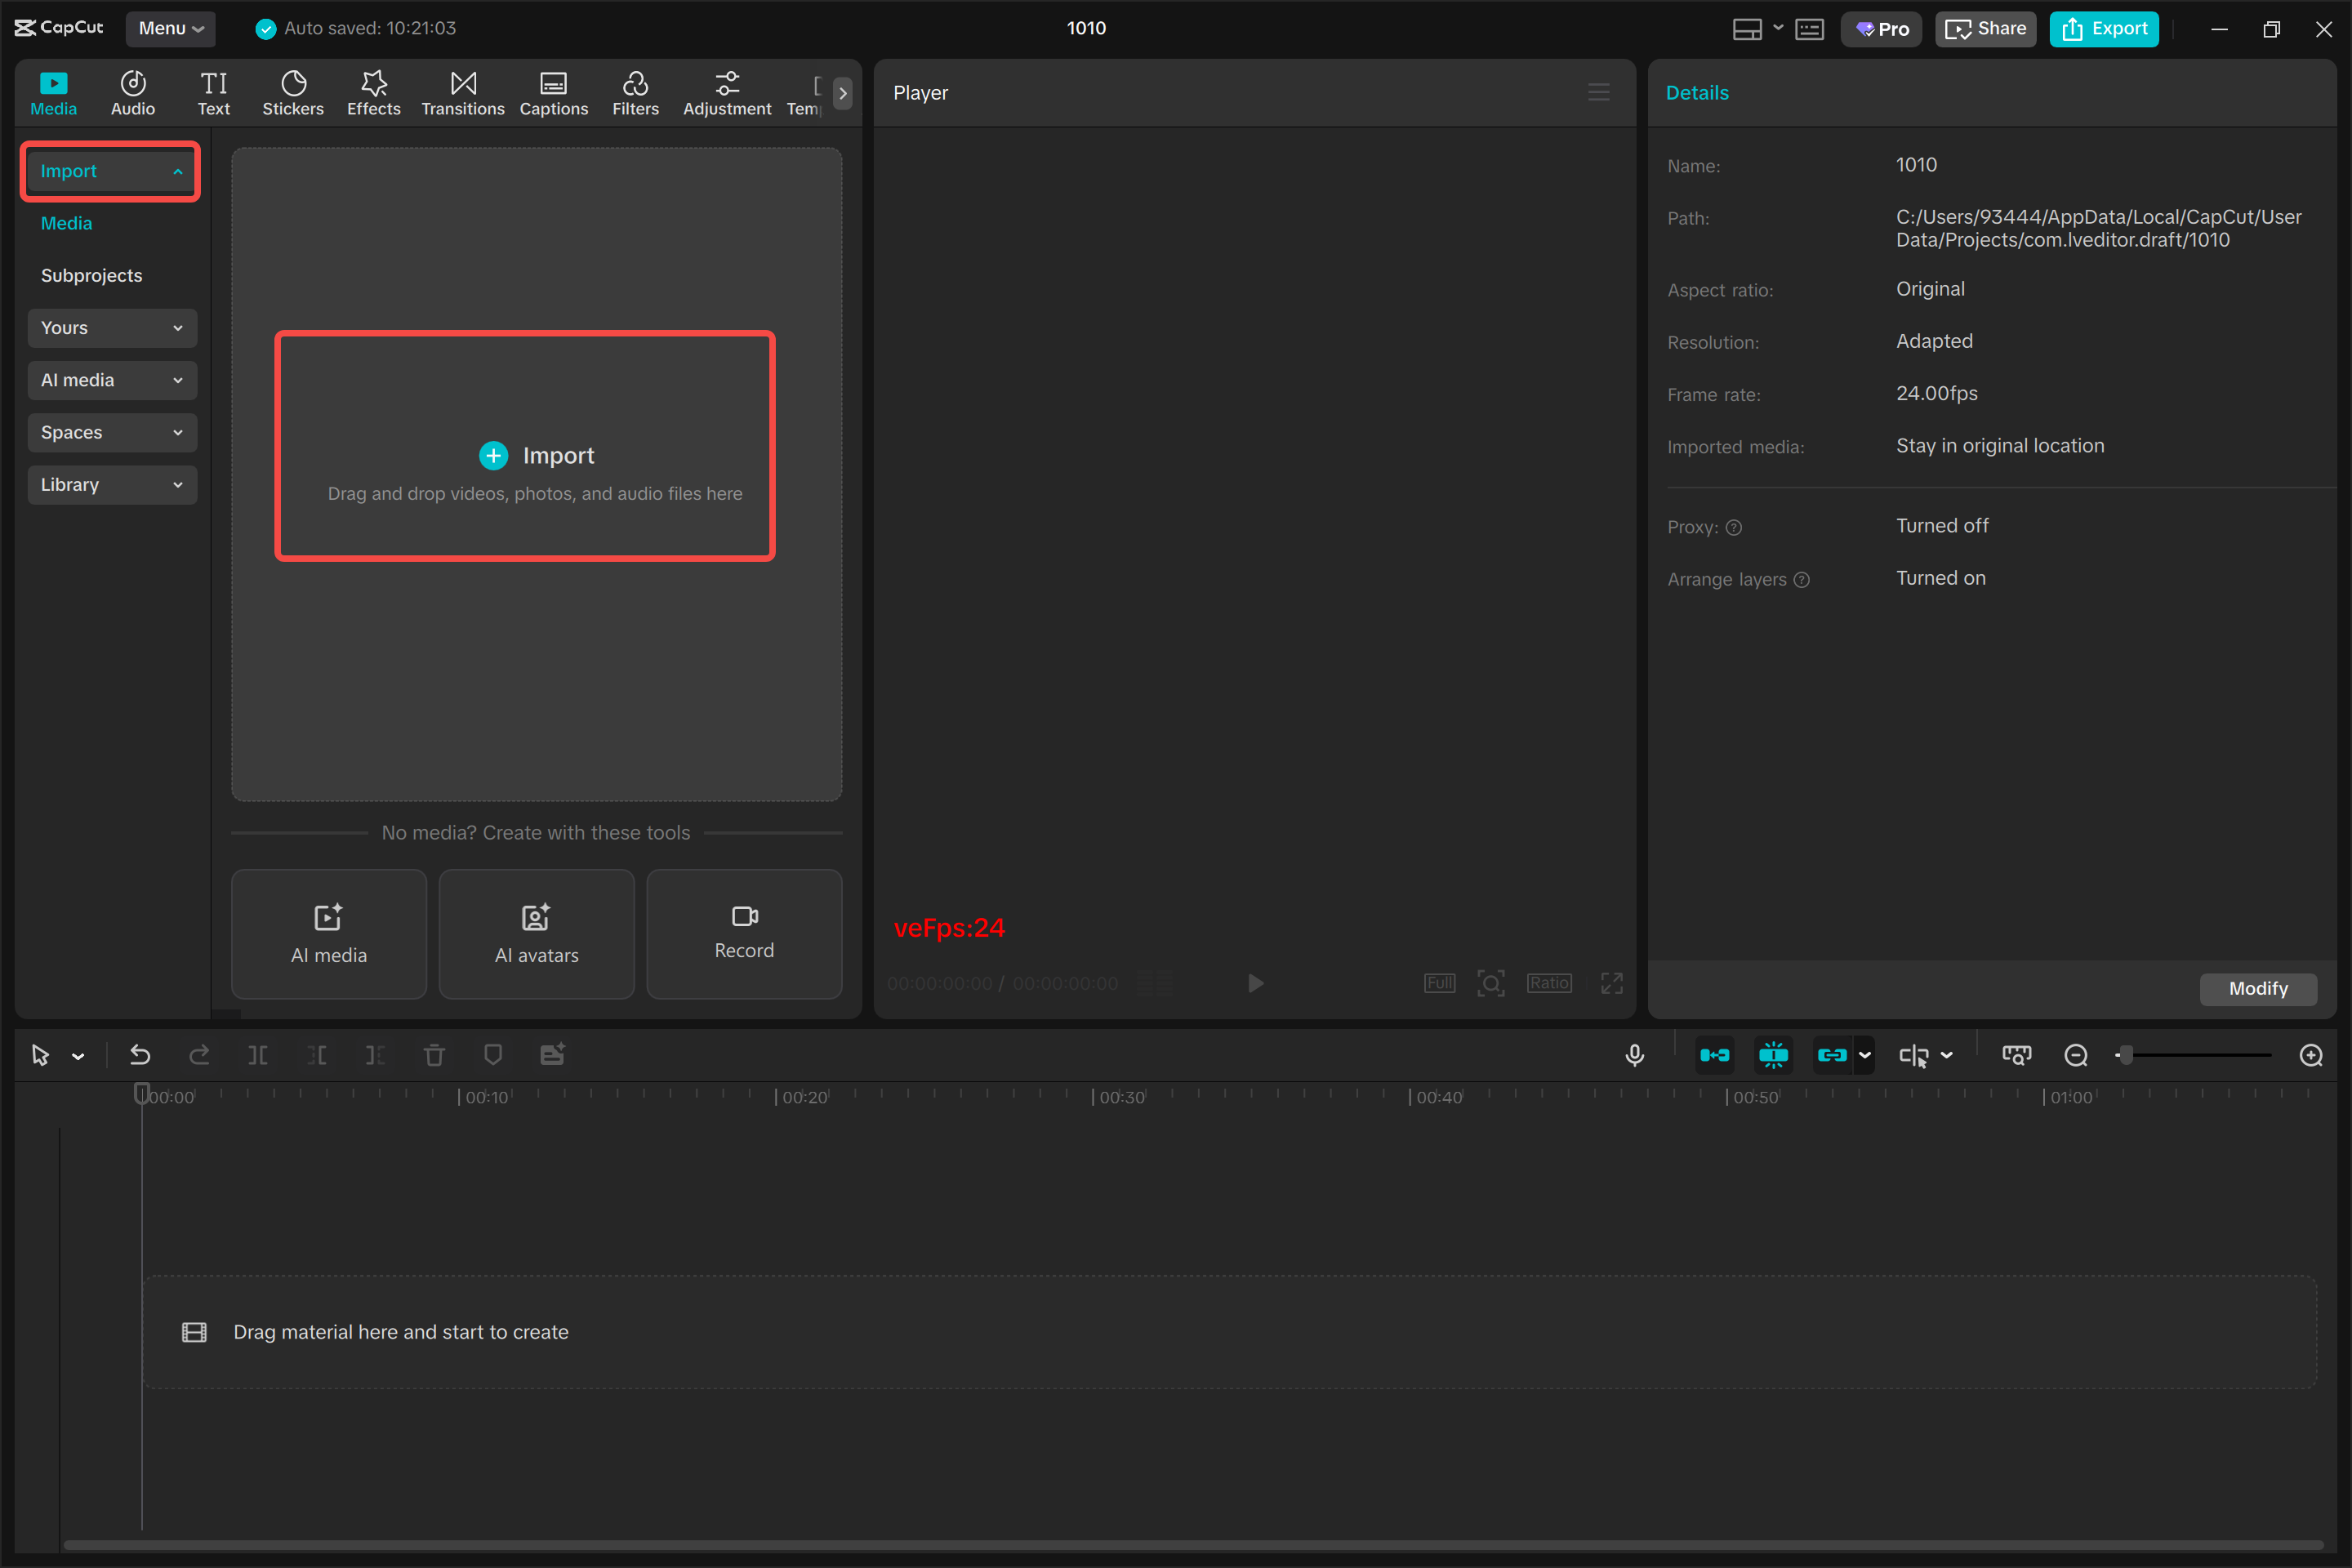Play the preview

tap(1256, 983)
